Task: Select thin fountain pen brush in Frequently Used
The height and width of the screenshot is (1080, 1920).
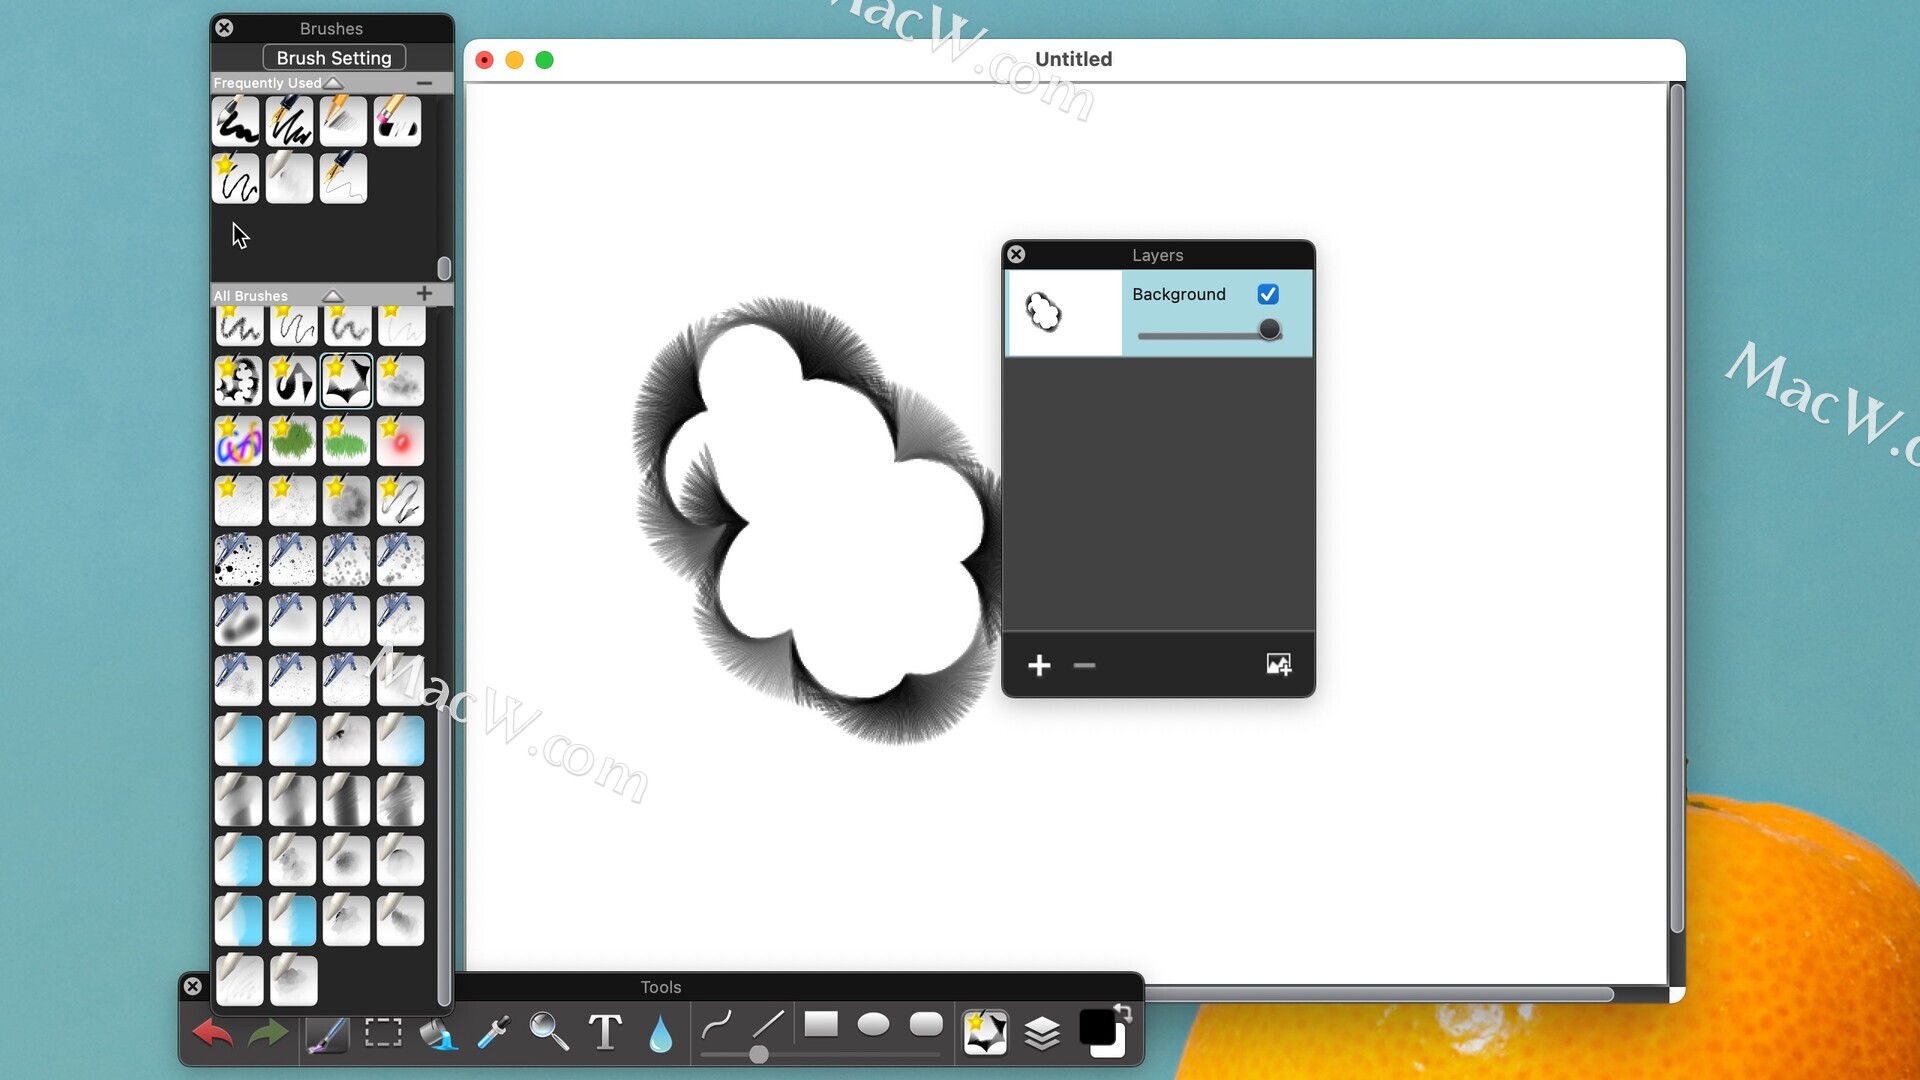Action: pos(343,178)
